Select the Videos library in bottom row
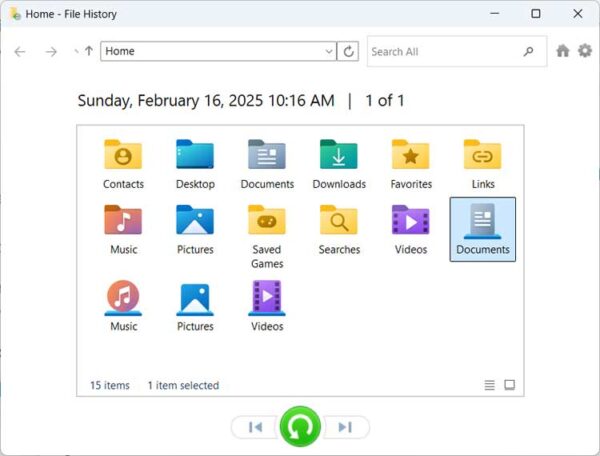This screenshot has width=600, height=456. pyautogui.click(x=267, y=306)
